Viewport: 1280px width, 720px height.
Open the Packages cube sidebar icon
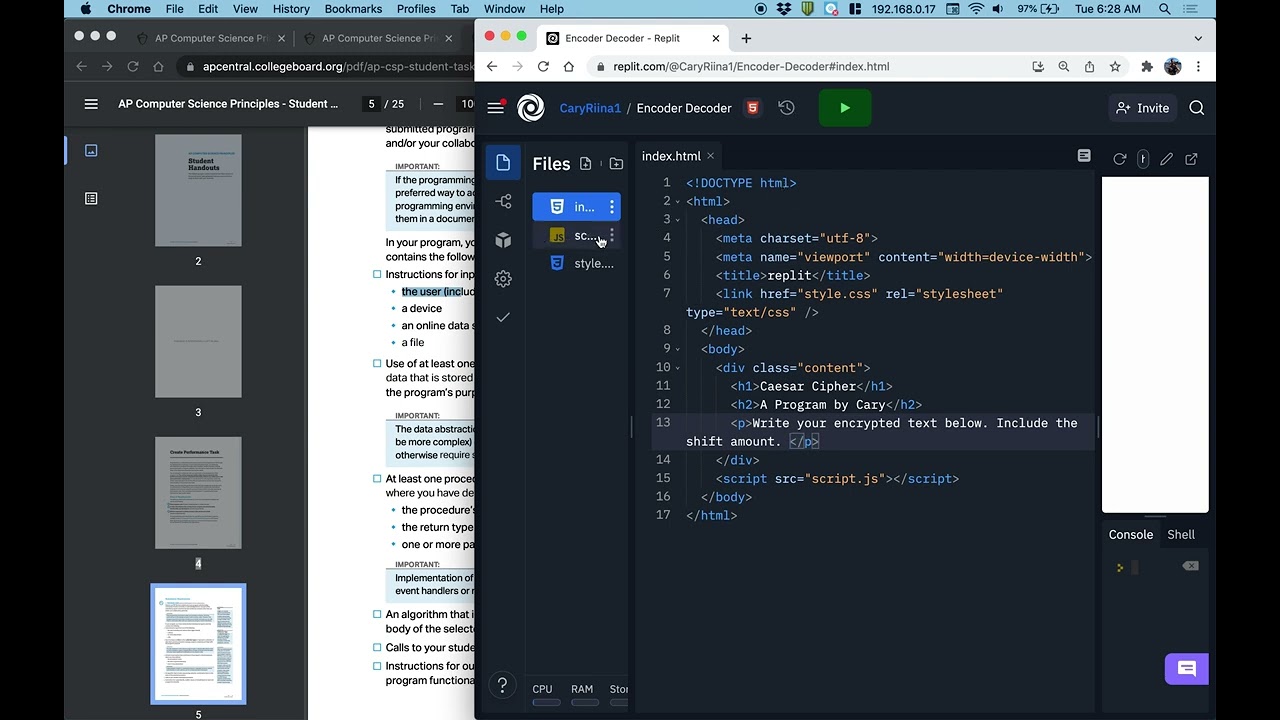[503, 240]
